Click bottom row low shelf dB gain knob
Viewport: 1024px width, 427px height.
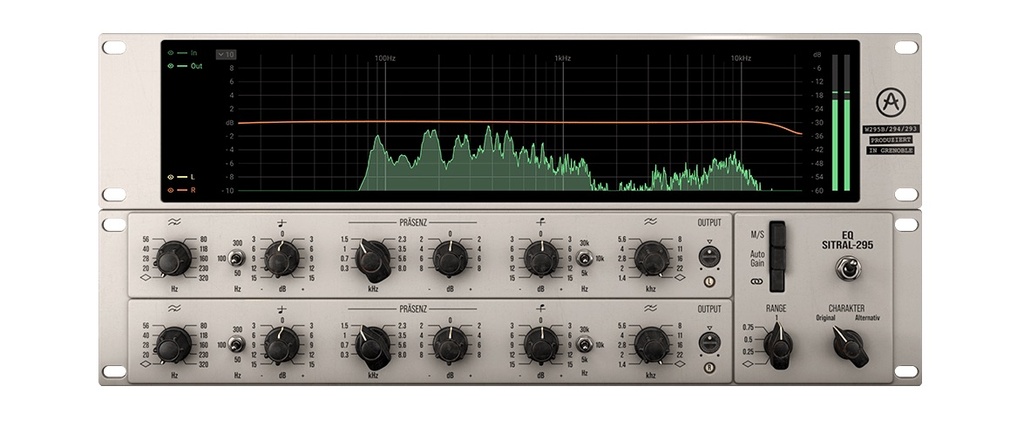(282, 345)
